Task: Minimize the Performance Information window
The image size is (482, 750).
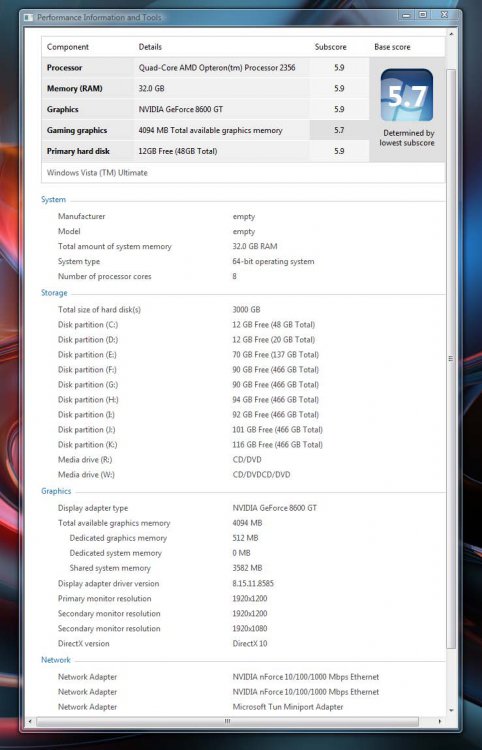Action: pos(406,15)
